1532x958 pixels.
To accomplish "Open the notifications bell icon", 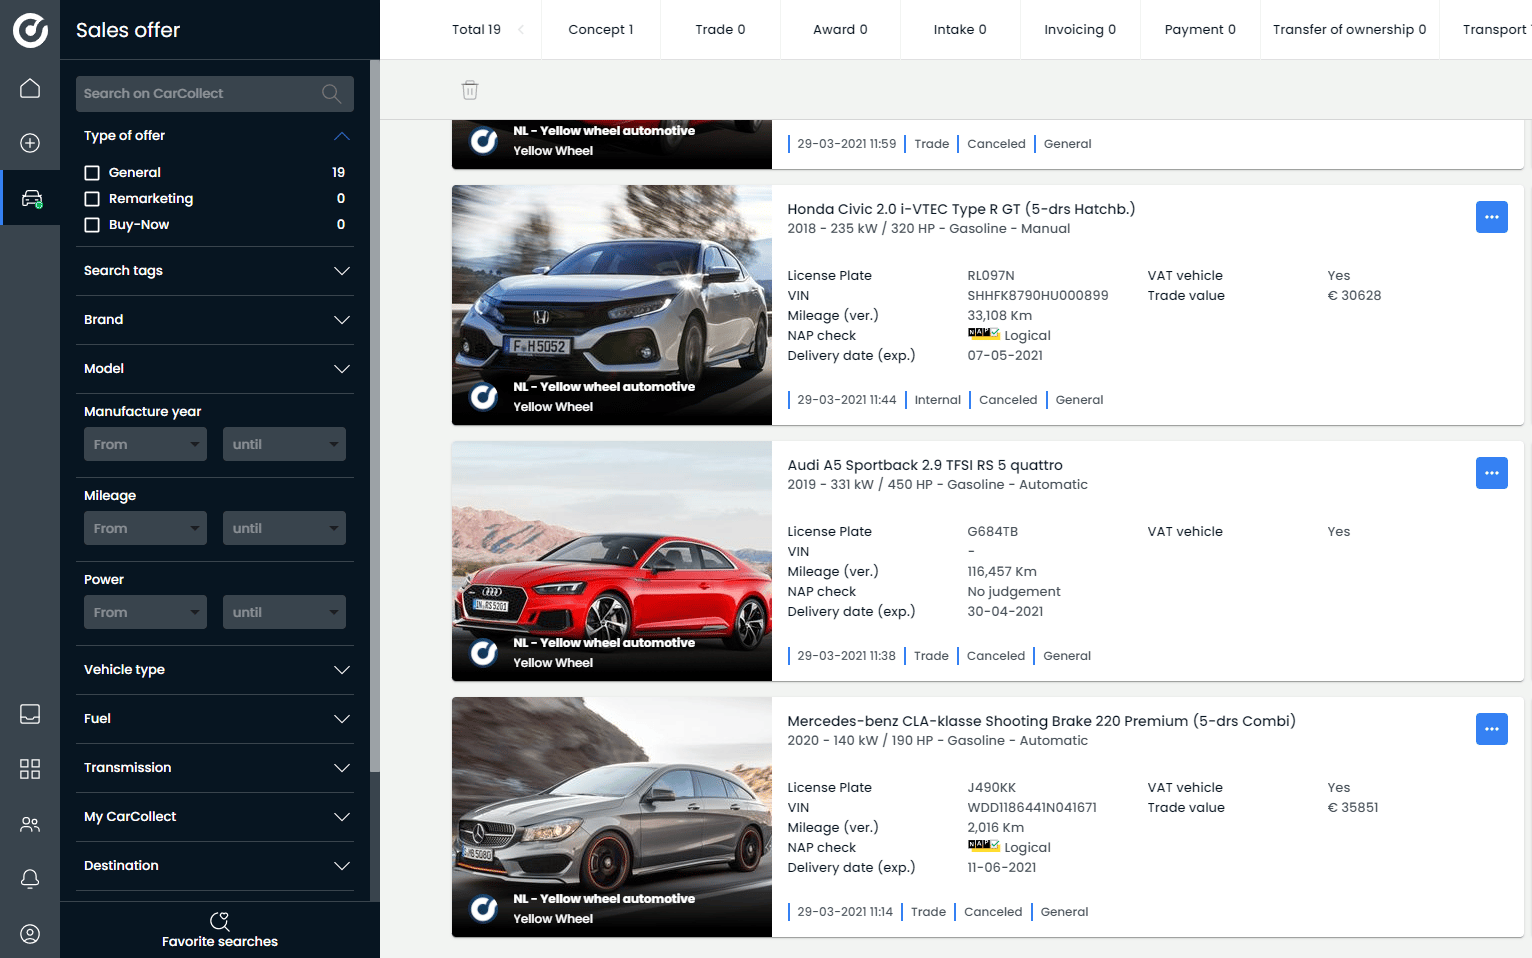I will (x=30, y=879).
